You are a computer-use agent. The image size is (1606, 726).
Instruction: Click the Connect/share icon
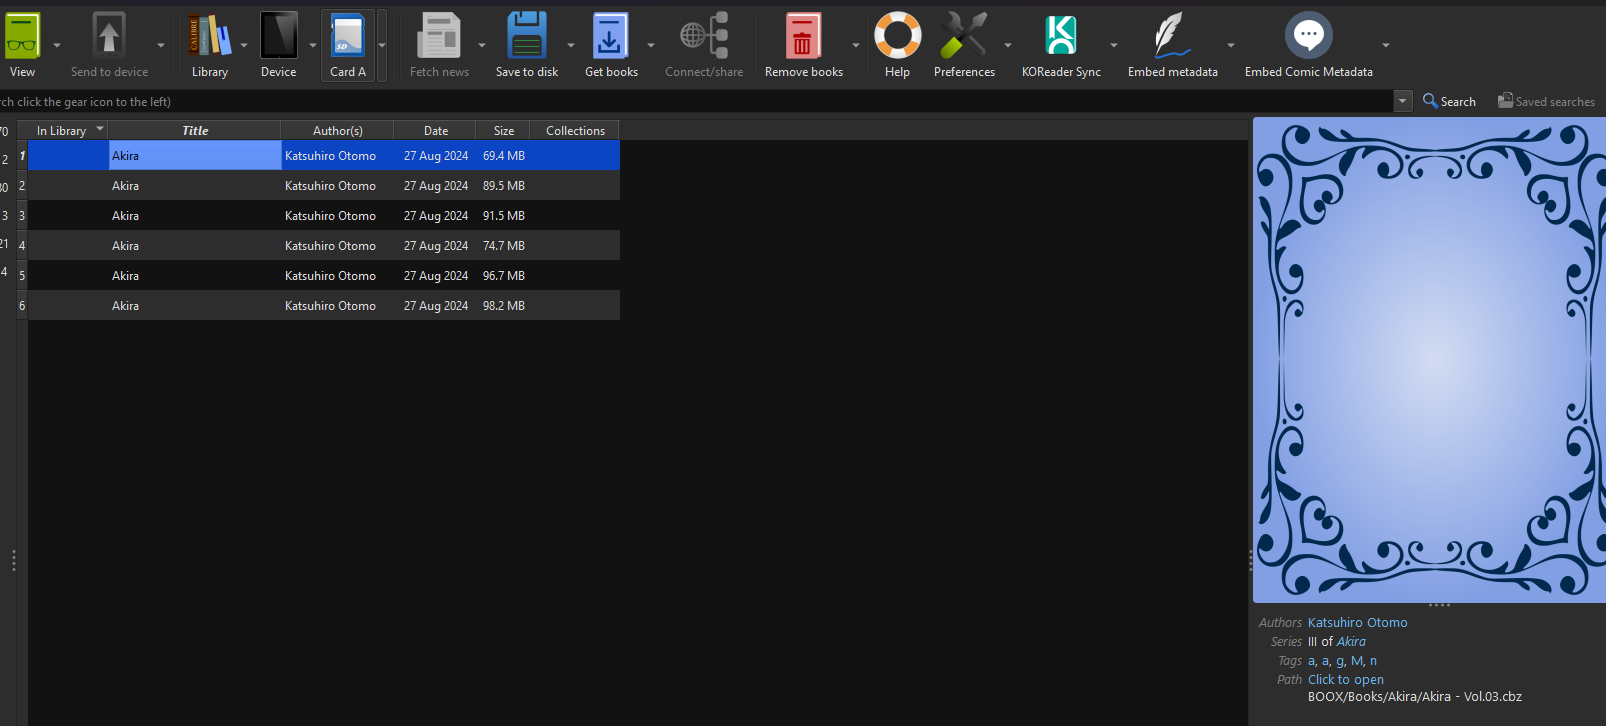pos(704,36)
